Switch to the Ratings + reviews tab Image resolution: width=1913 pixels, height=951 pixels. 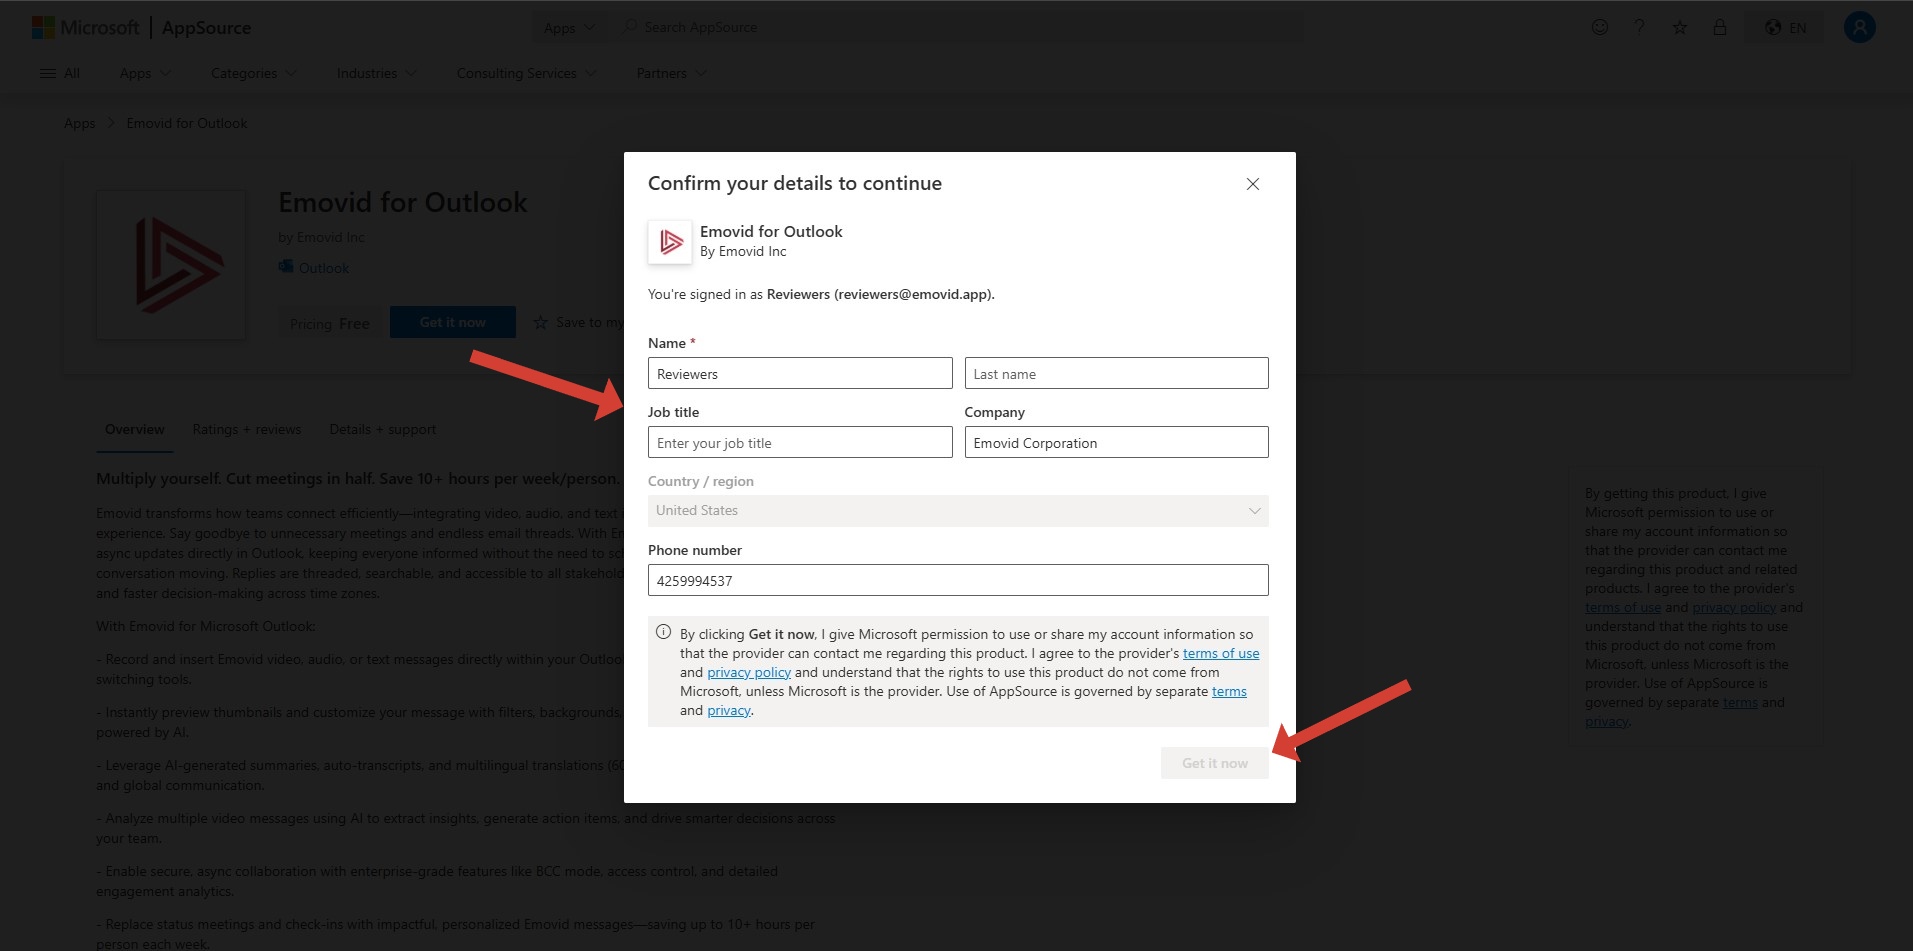[x=246, y=429]
